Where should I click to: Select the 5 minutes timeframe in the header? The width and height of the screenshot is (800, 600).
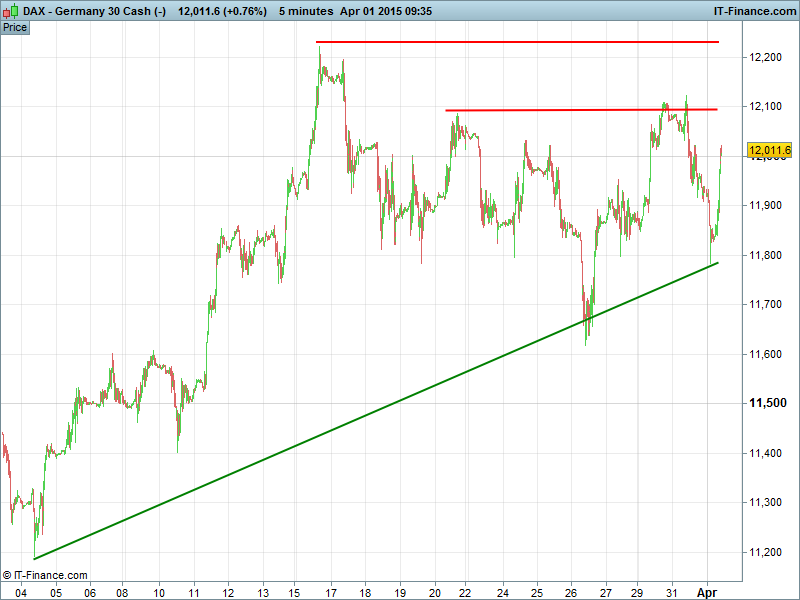[x=305, y=10]
